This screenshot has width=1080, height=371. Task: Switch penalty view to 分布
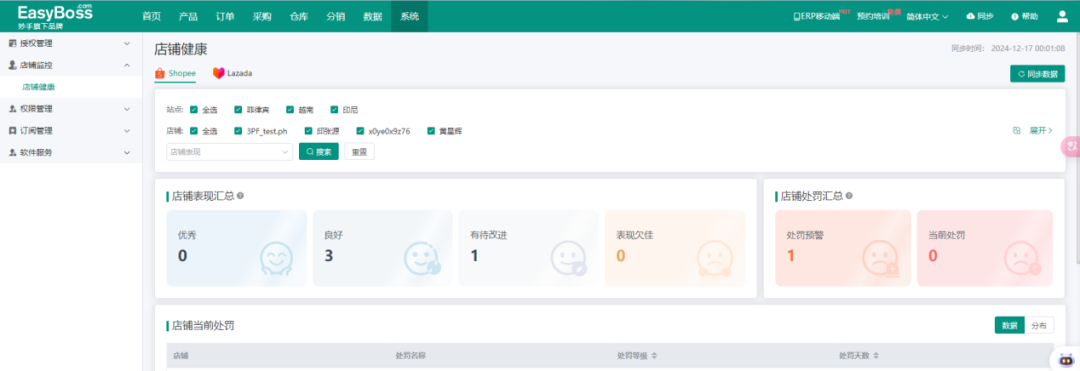[1039, 326]
